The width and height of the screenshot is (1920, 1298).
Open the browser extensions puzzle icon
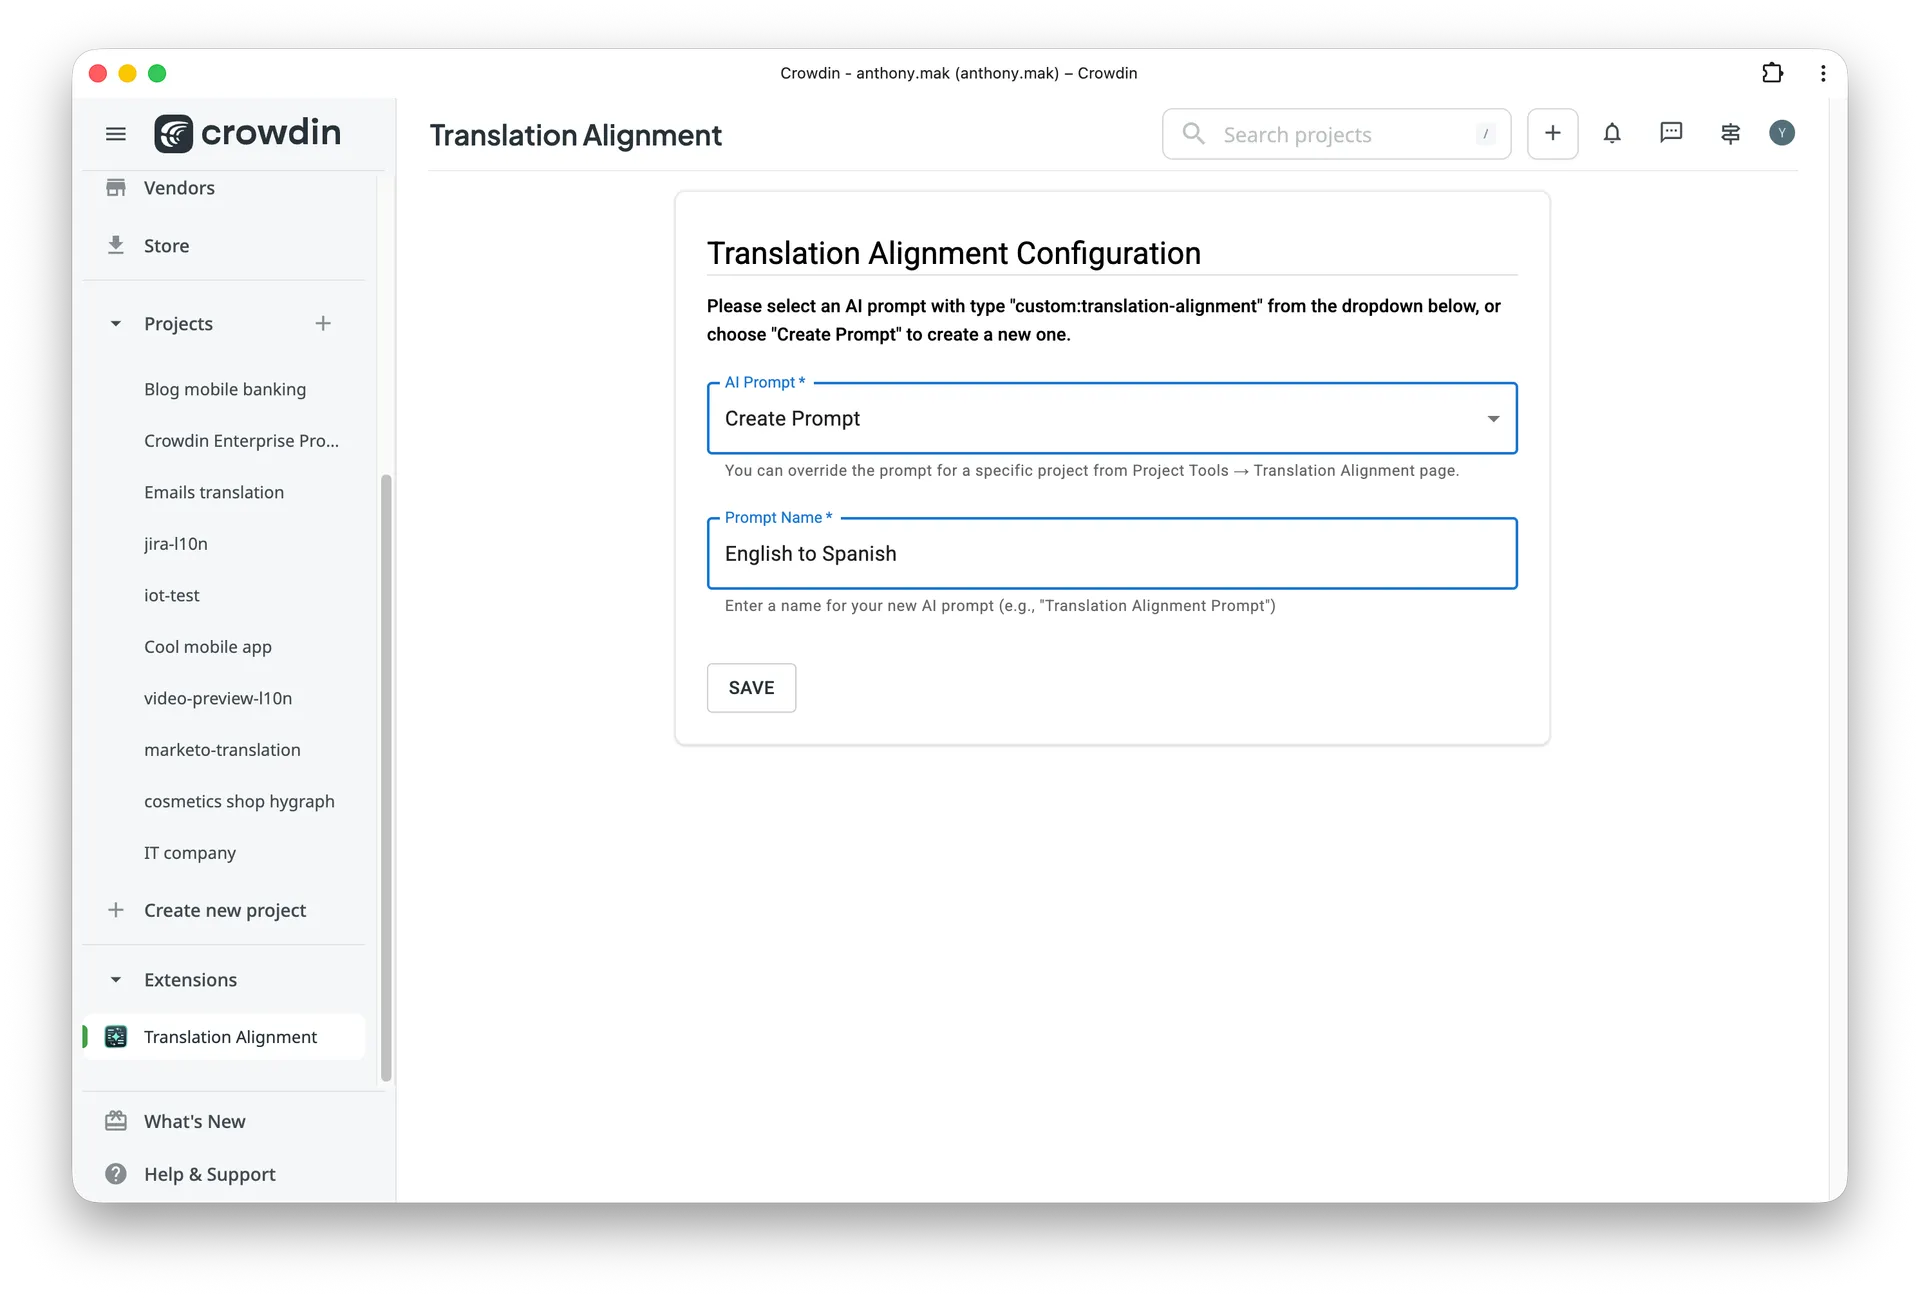(x=1773, y=73)
